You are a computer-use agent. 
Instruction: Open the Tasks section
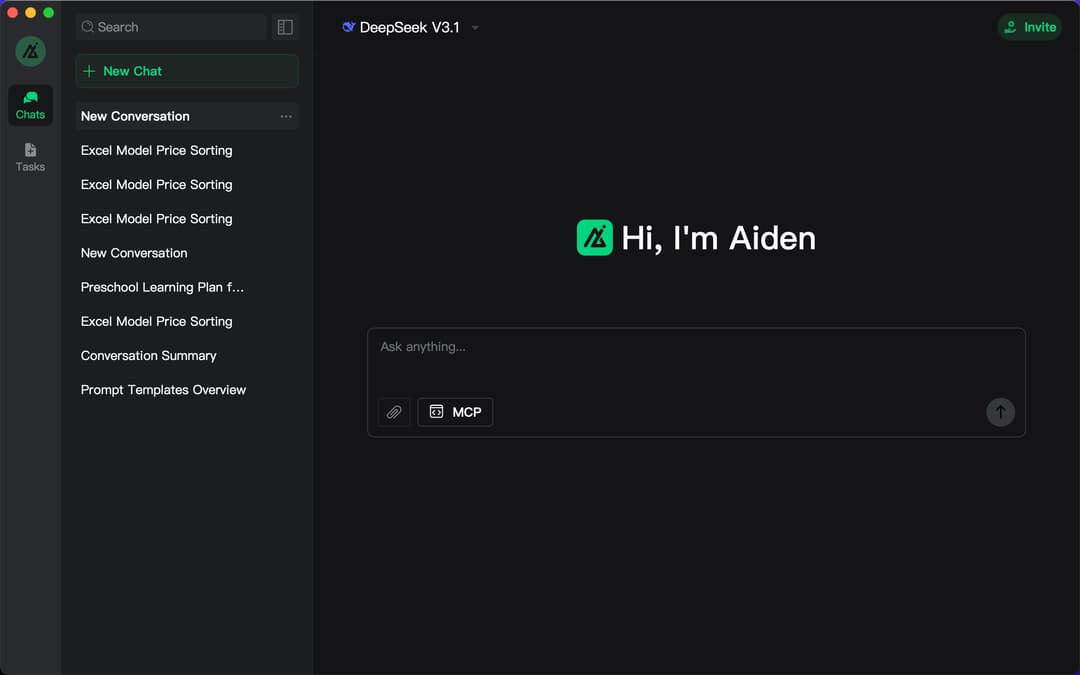pyautogui.click(x=30, y=157)
